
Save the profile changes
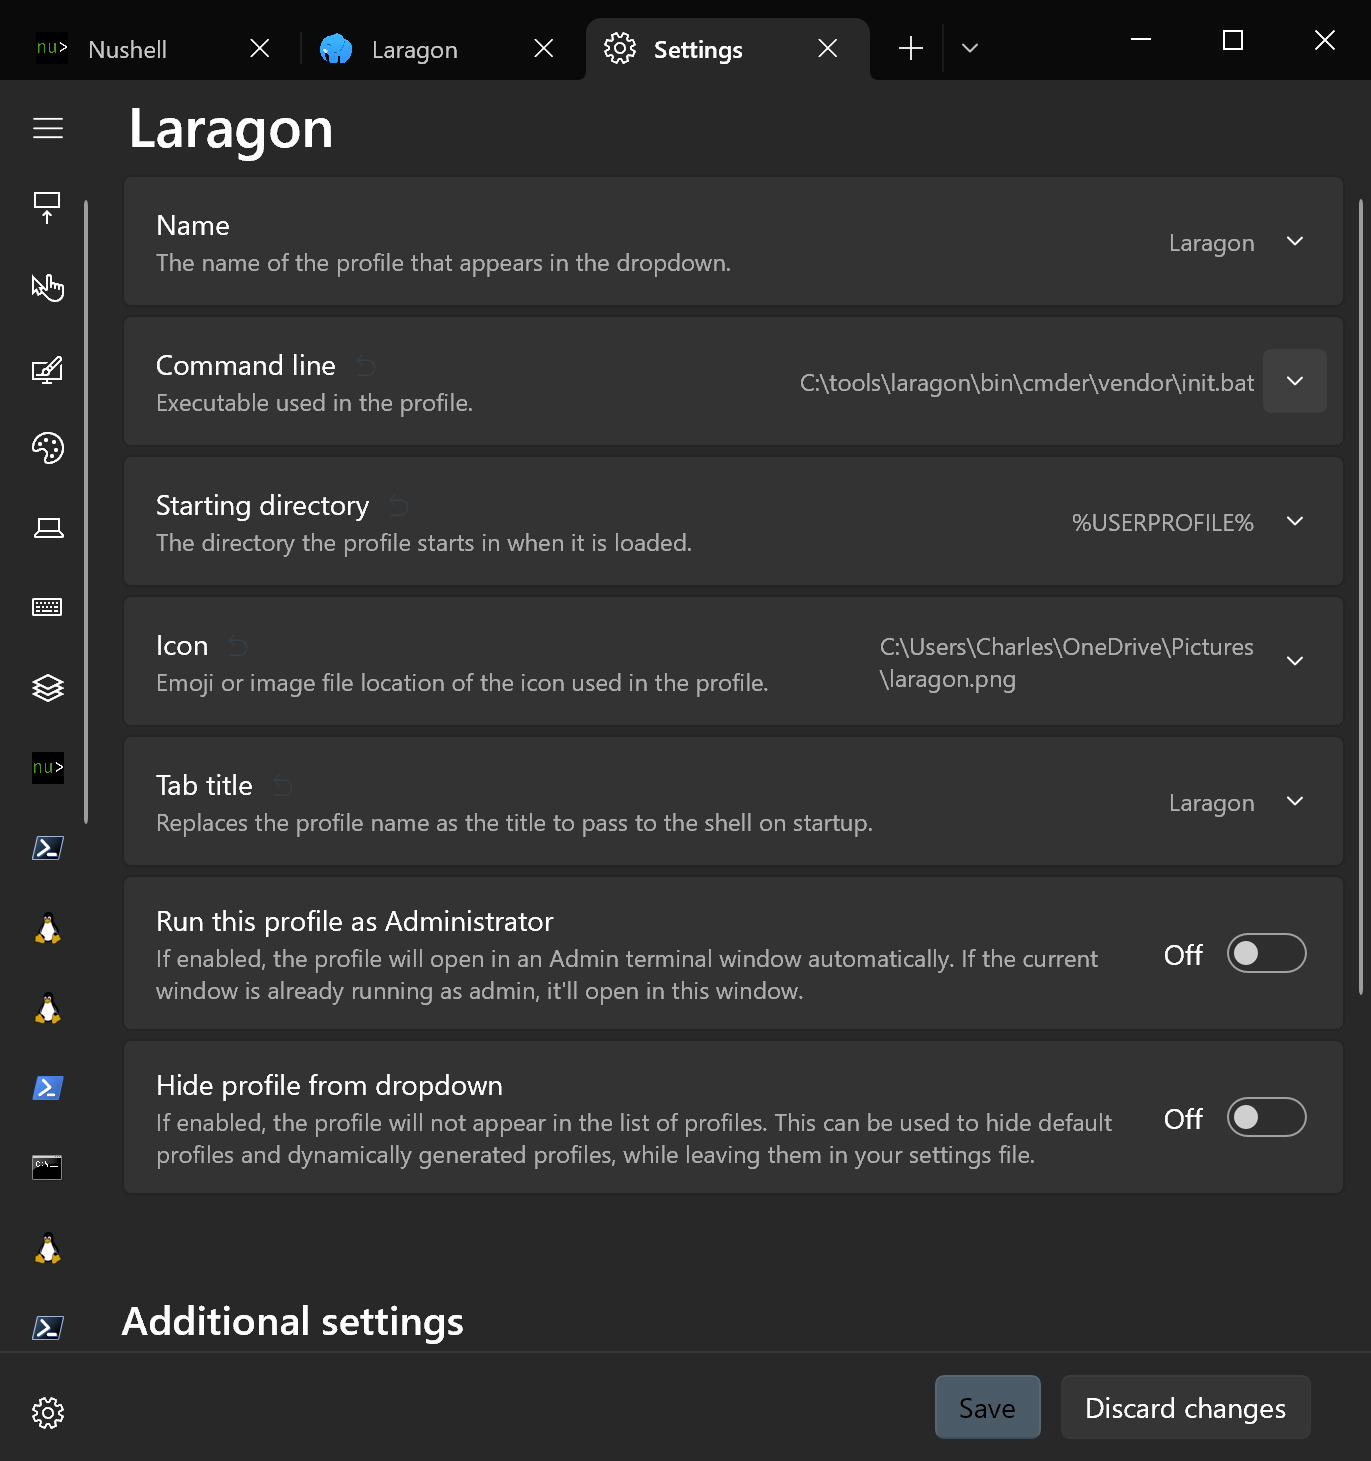987,1407
